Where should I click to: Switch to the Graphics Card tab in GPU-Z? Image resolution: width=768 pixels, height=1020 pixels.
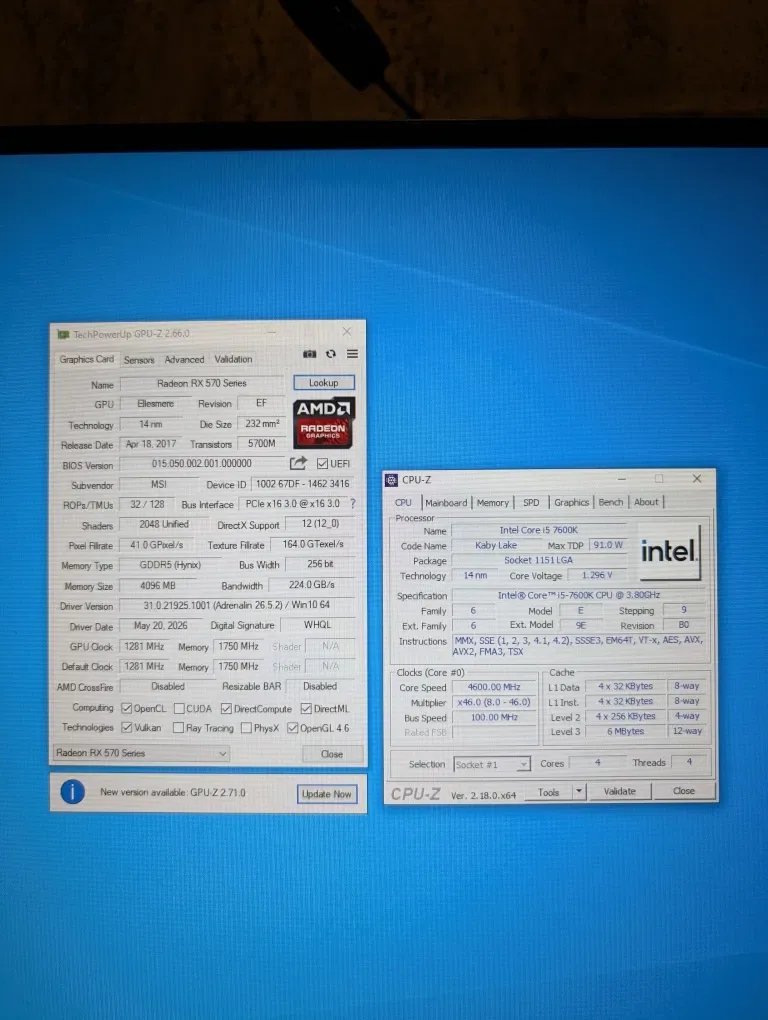coord(86,359)
